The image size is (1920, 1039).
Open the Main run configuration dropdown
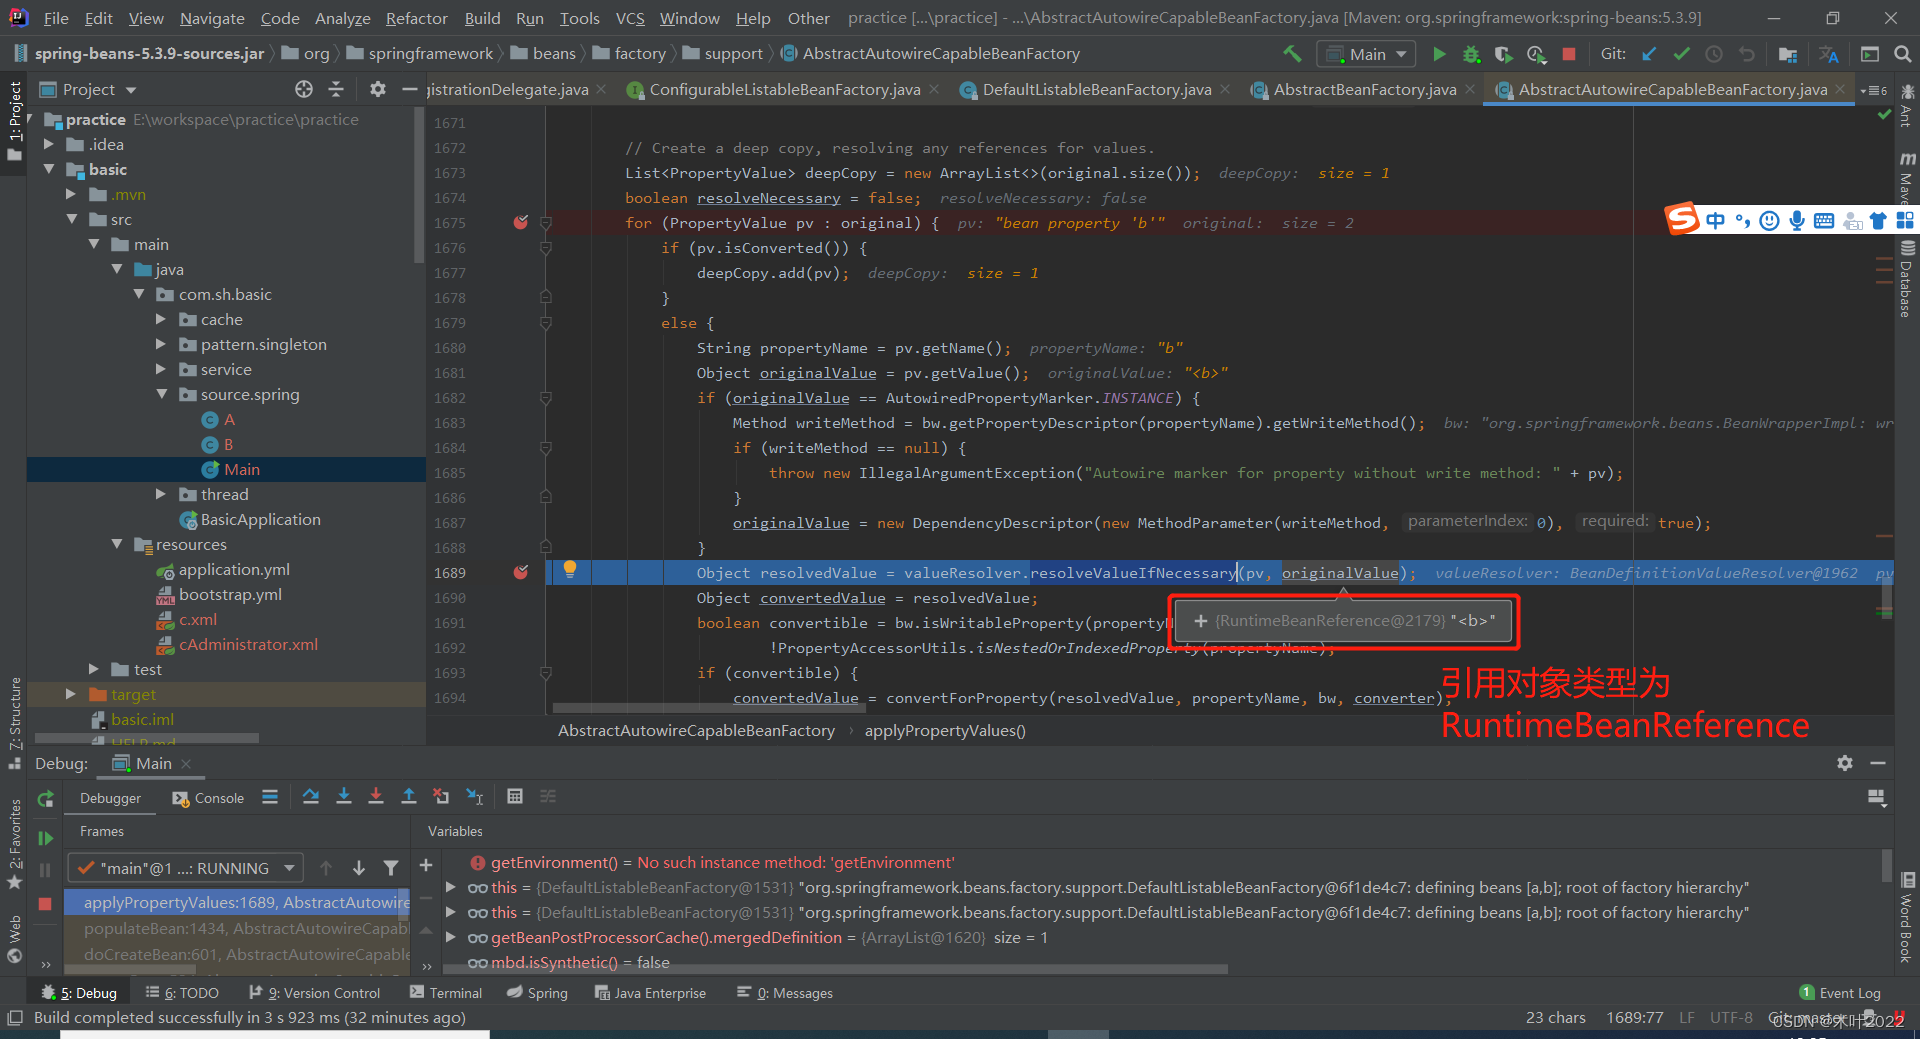[1365, 54]
